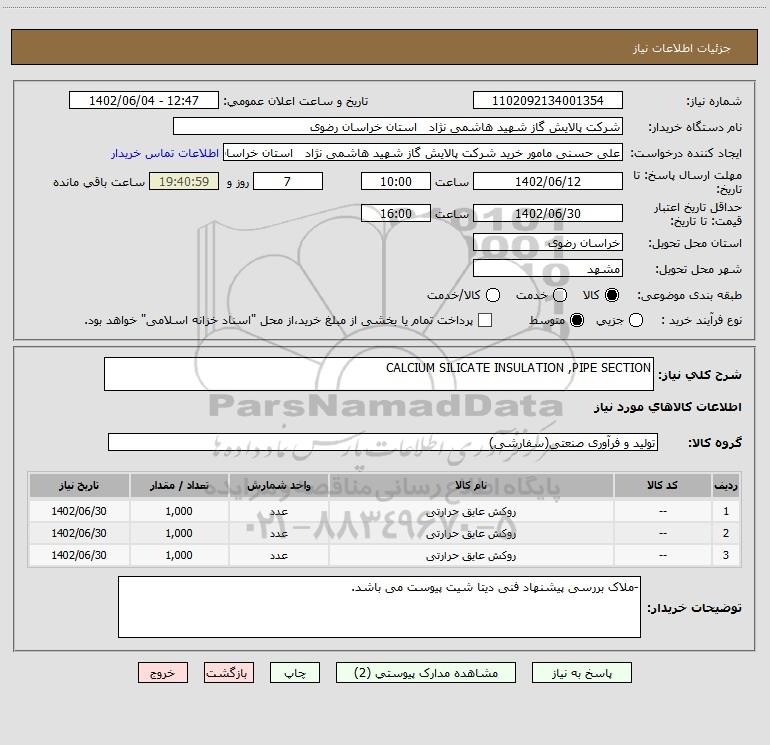Select the خدمت radio option
The width and height of the screenshot is (770, 745).
[560, 296]
